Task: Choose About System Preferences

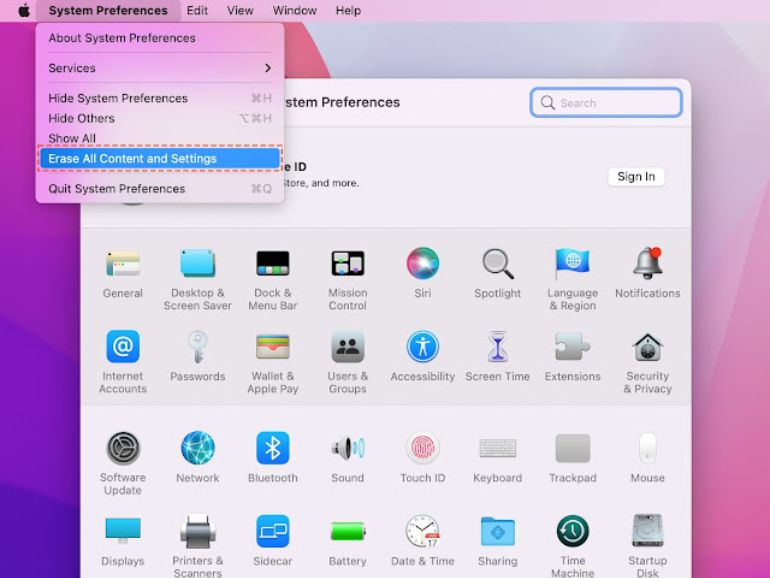Action: (160, 38)
